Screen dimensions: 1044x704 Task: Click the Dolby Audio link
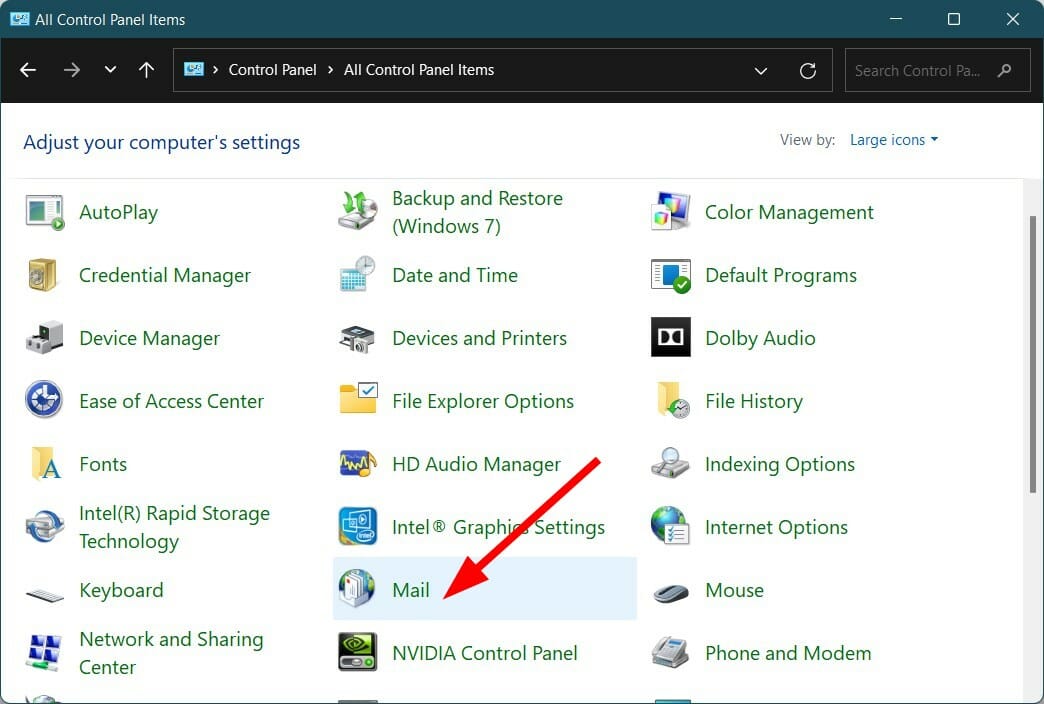(x=760, y=338)
